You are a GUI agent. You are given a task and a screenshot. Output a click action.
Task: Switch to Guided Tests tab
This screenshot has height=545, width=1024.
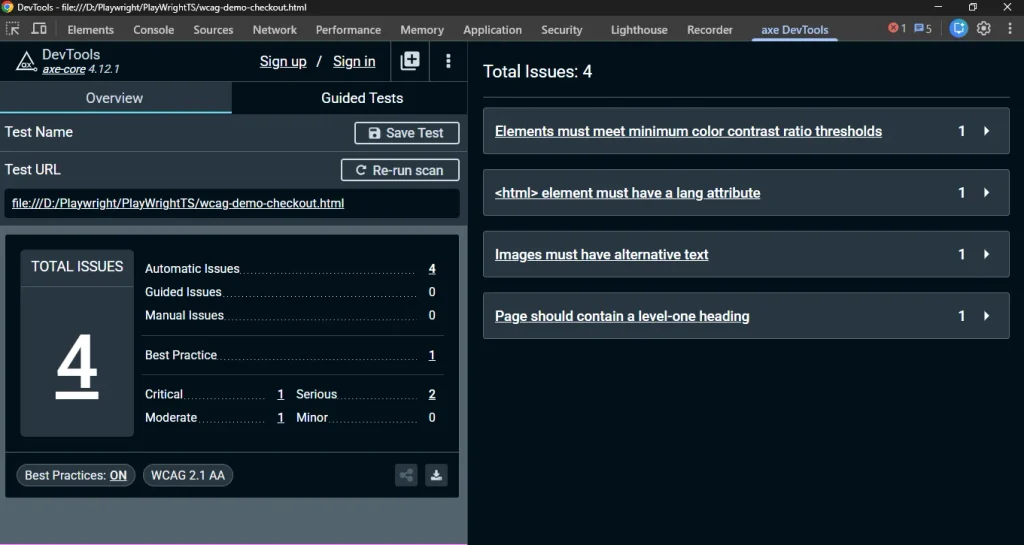pos(362,98)
